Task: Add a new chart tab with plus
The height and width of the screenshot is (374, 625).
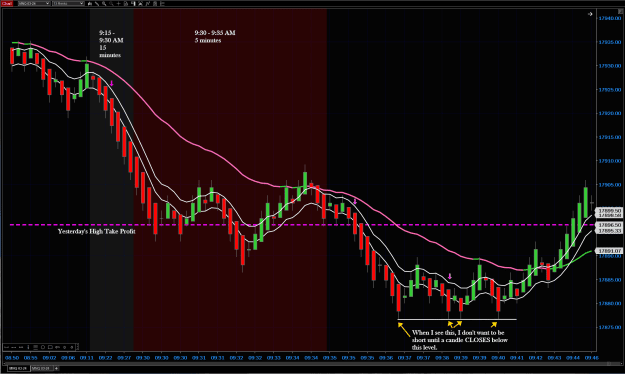Action: (57, 368)
